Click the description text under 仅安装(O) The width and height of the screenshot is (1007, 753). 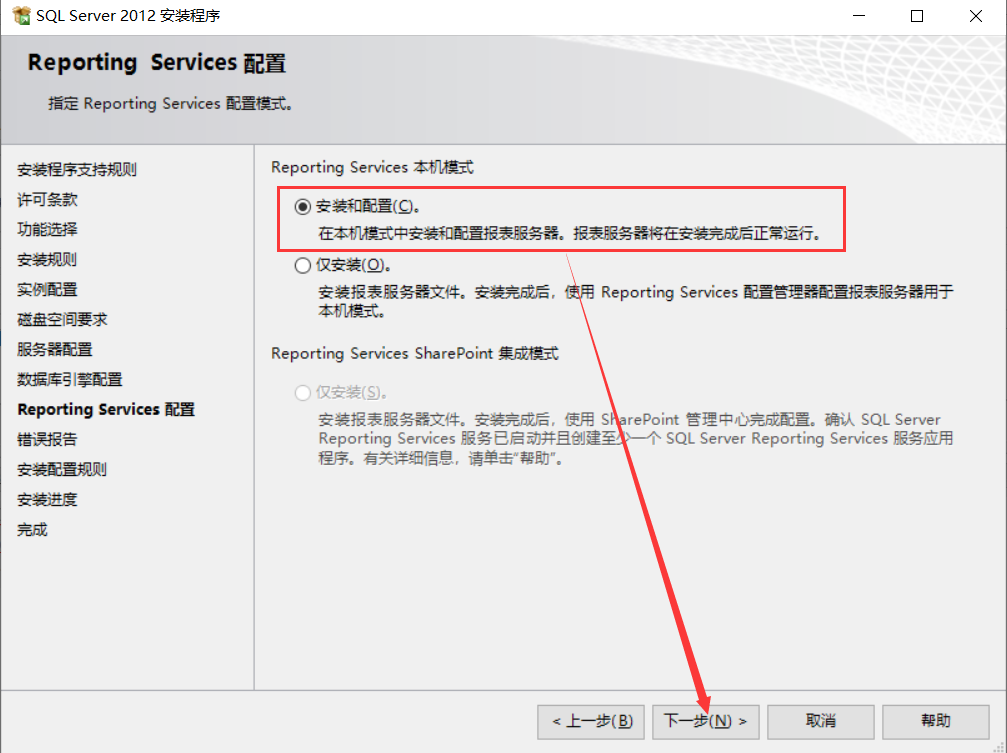tap(636, 301)
